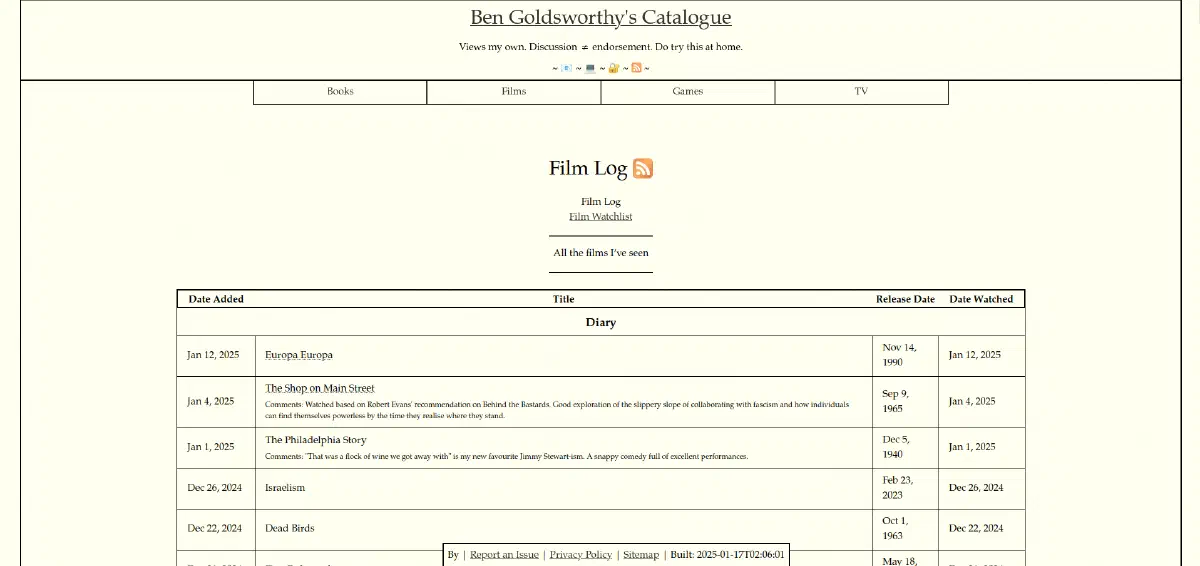Open The Shop on Main Street entry
Screen dimensions: 1200x566
[320, 388]
